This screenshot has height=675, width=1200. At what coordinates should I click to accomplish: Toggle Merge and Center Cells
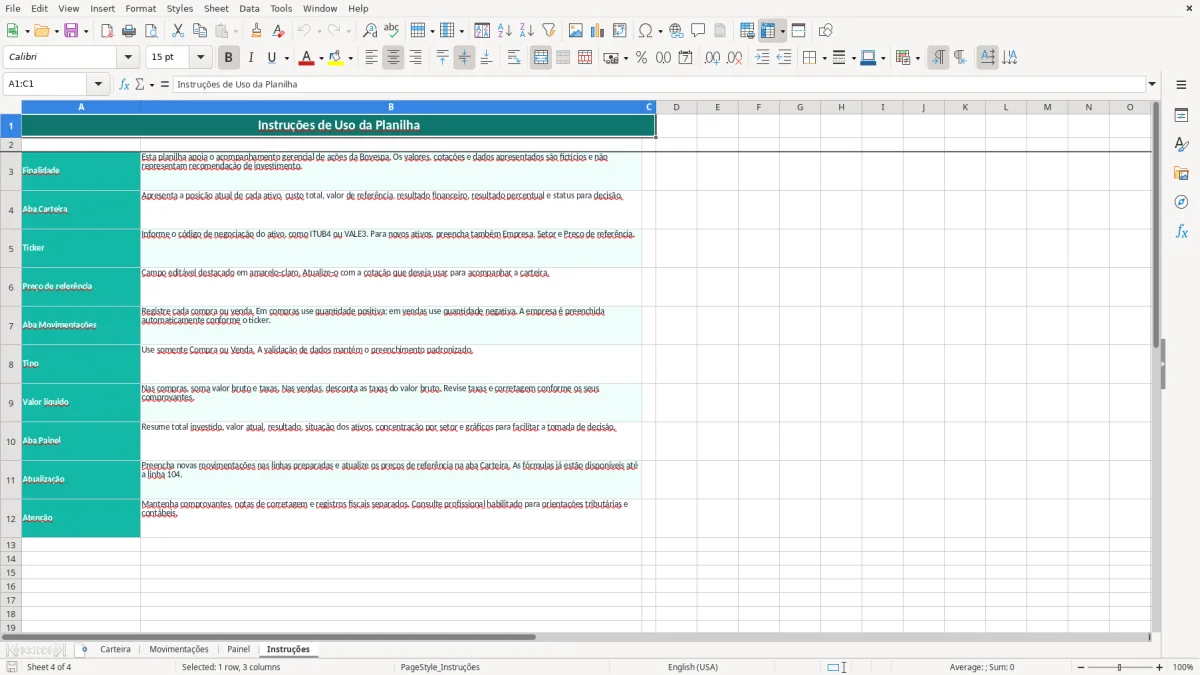pyautogui.click(x=541, y=58)
